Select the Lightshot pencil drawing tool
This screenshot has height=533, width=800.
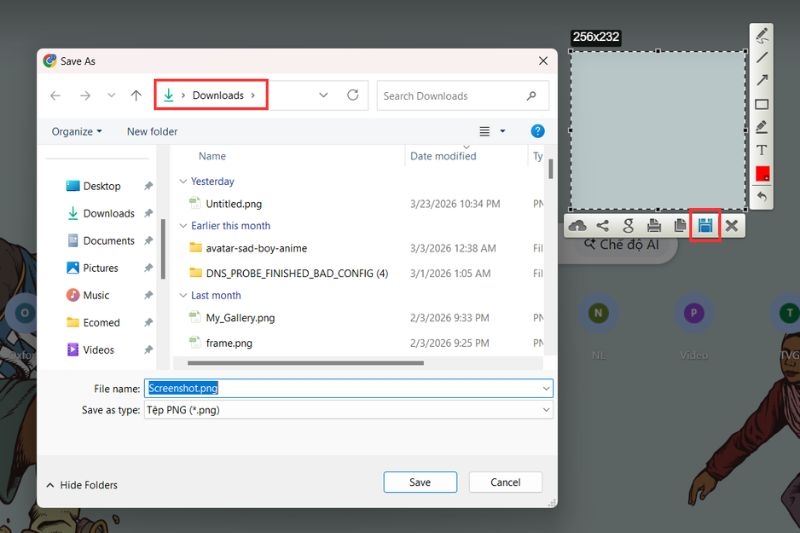(x=762, y=35)
